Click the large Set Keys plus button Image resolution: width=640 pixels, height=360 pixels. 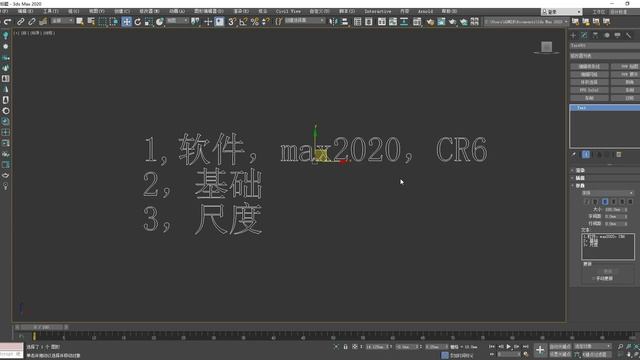coord(540,350)
